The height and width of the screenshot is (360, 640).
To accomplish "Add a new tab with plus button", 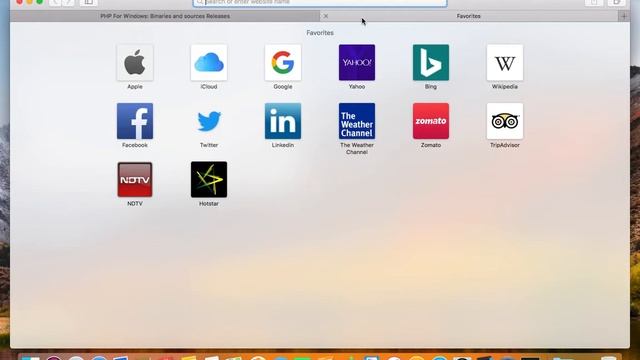I will [x=624, y=16].
